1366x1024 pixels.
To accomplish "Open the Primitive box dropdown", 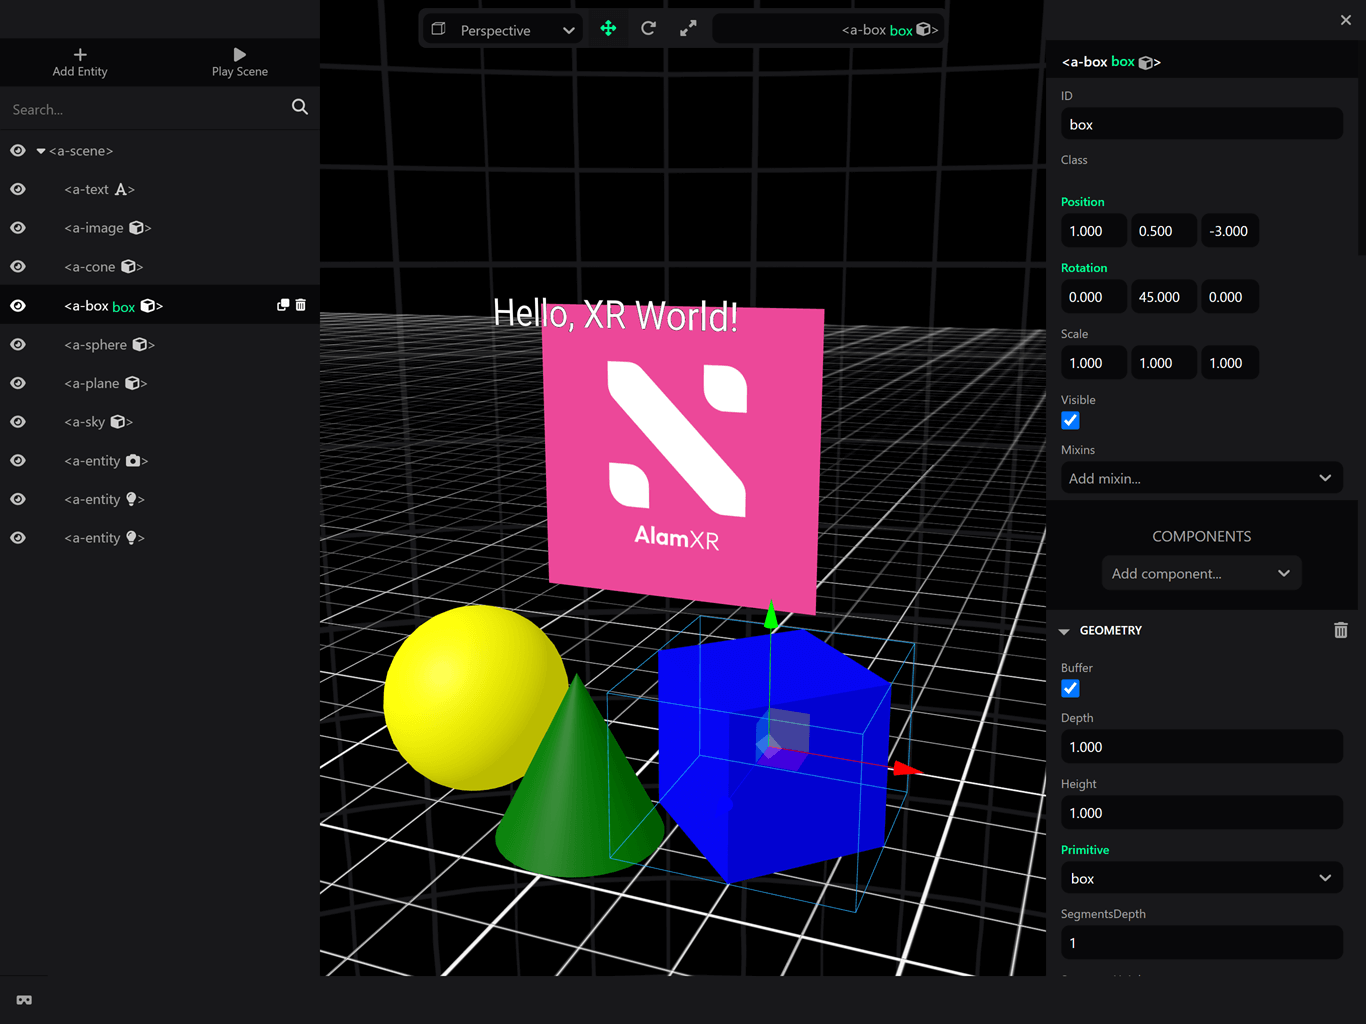I will (x=1202, y=878).
